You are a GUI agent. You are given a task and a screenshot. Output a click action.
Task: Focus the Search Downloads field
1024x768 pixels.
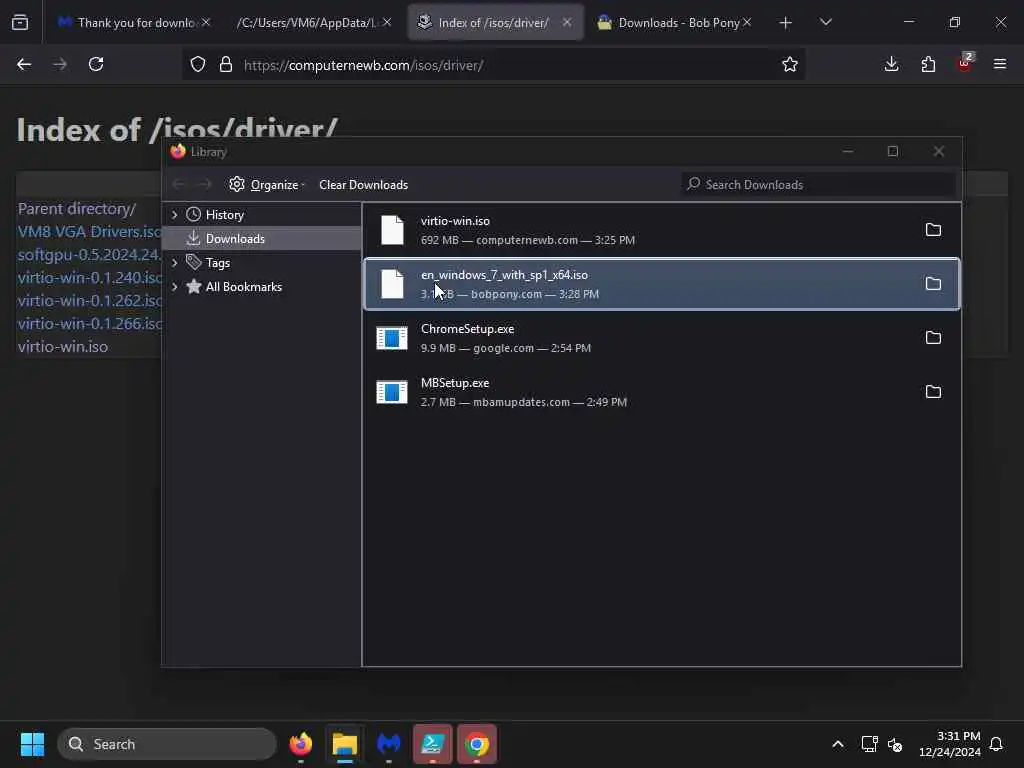click(x=819, y=185)
